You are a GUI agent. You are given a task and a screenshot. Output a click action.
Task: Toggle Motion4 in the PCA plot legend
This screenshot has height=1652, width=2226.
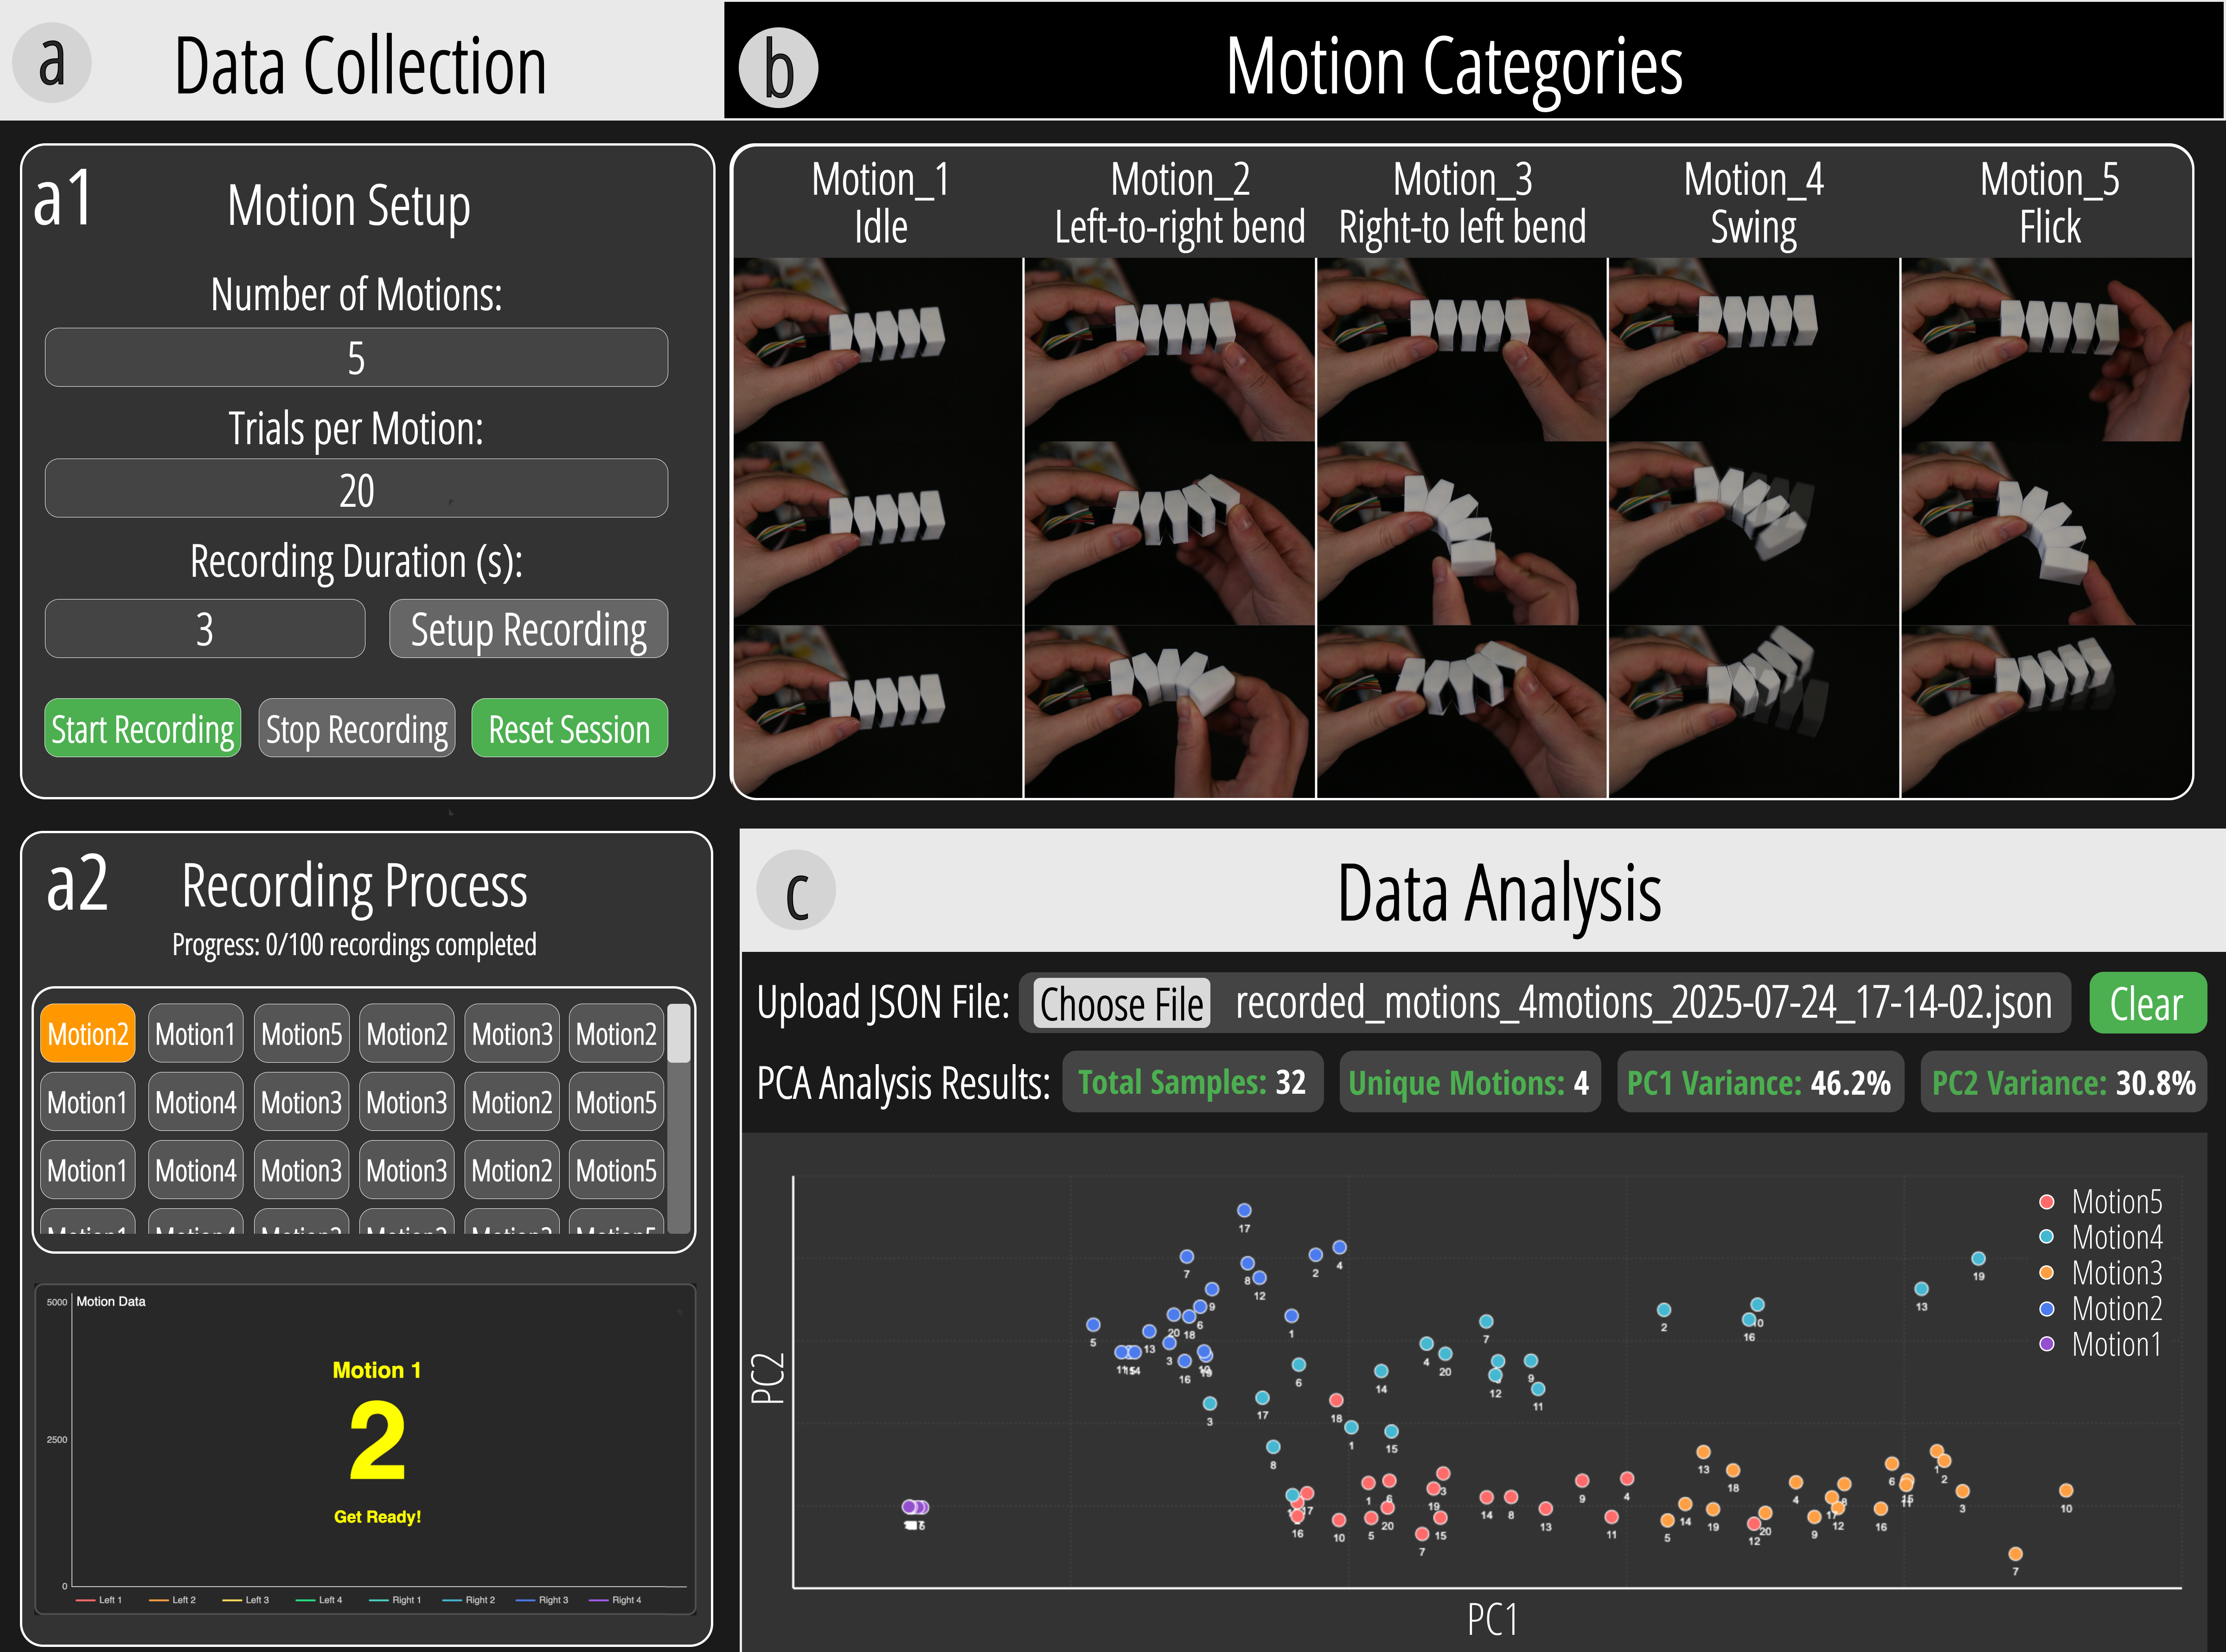point(2100,1237)
